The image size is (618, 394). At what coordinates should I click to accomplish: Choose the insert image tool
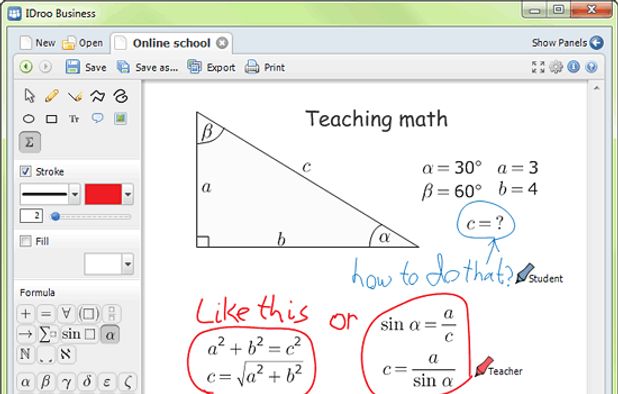(120, 118)
